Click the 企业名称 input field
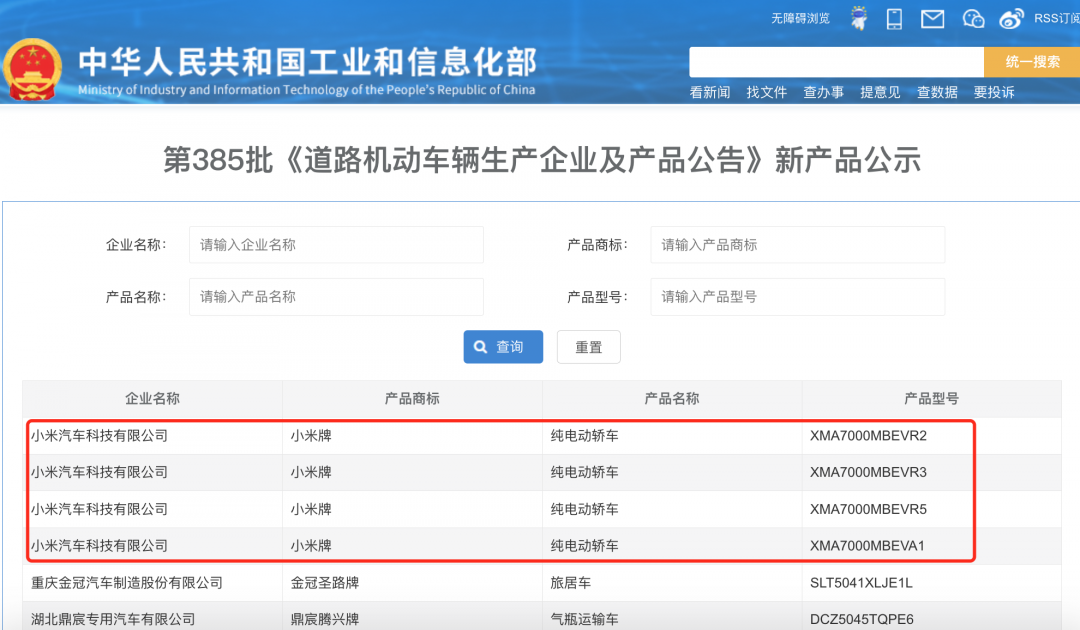 coord(336,245)
